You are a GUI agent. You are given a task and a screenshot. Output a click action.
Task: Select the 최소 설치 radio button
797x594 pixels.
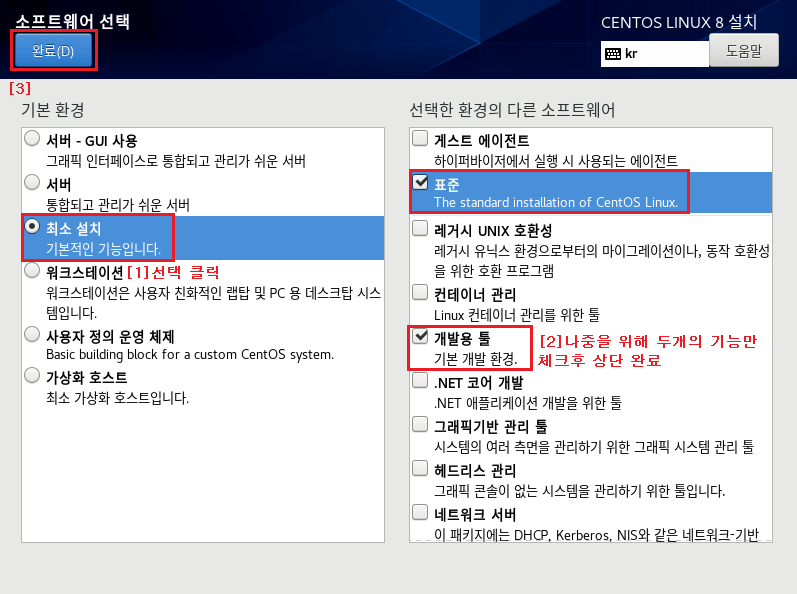click(x=32, y=226)
